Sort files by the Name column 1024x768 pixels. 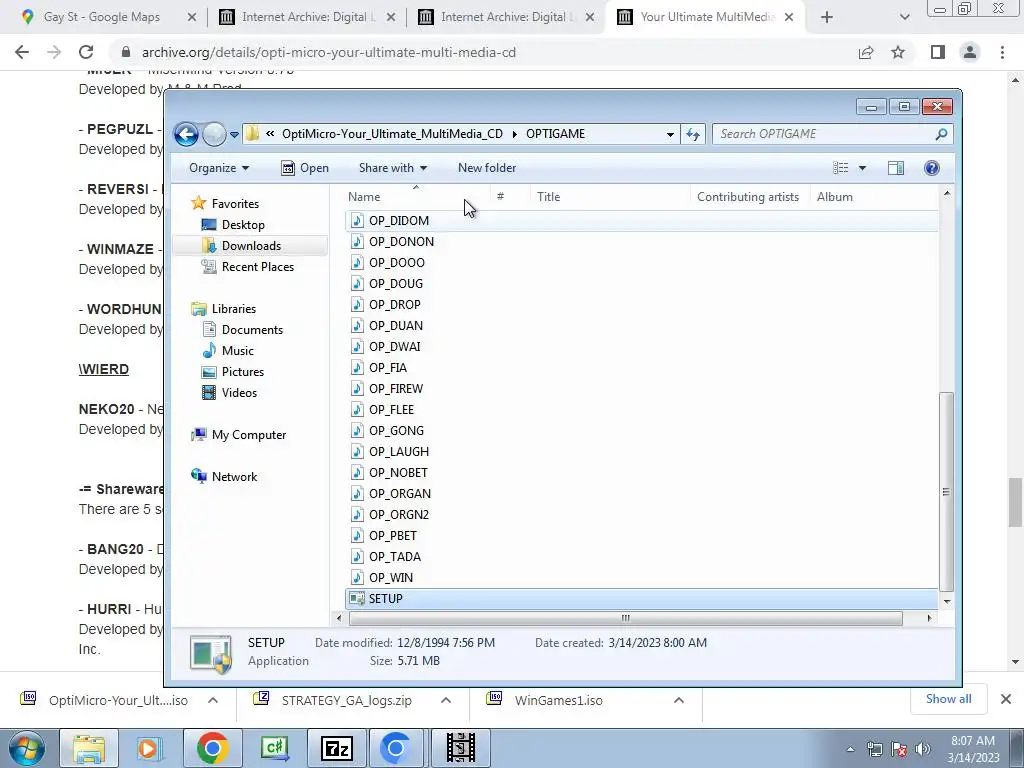coord(417,197)
